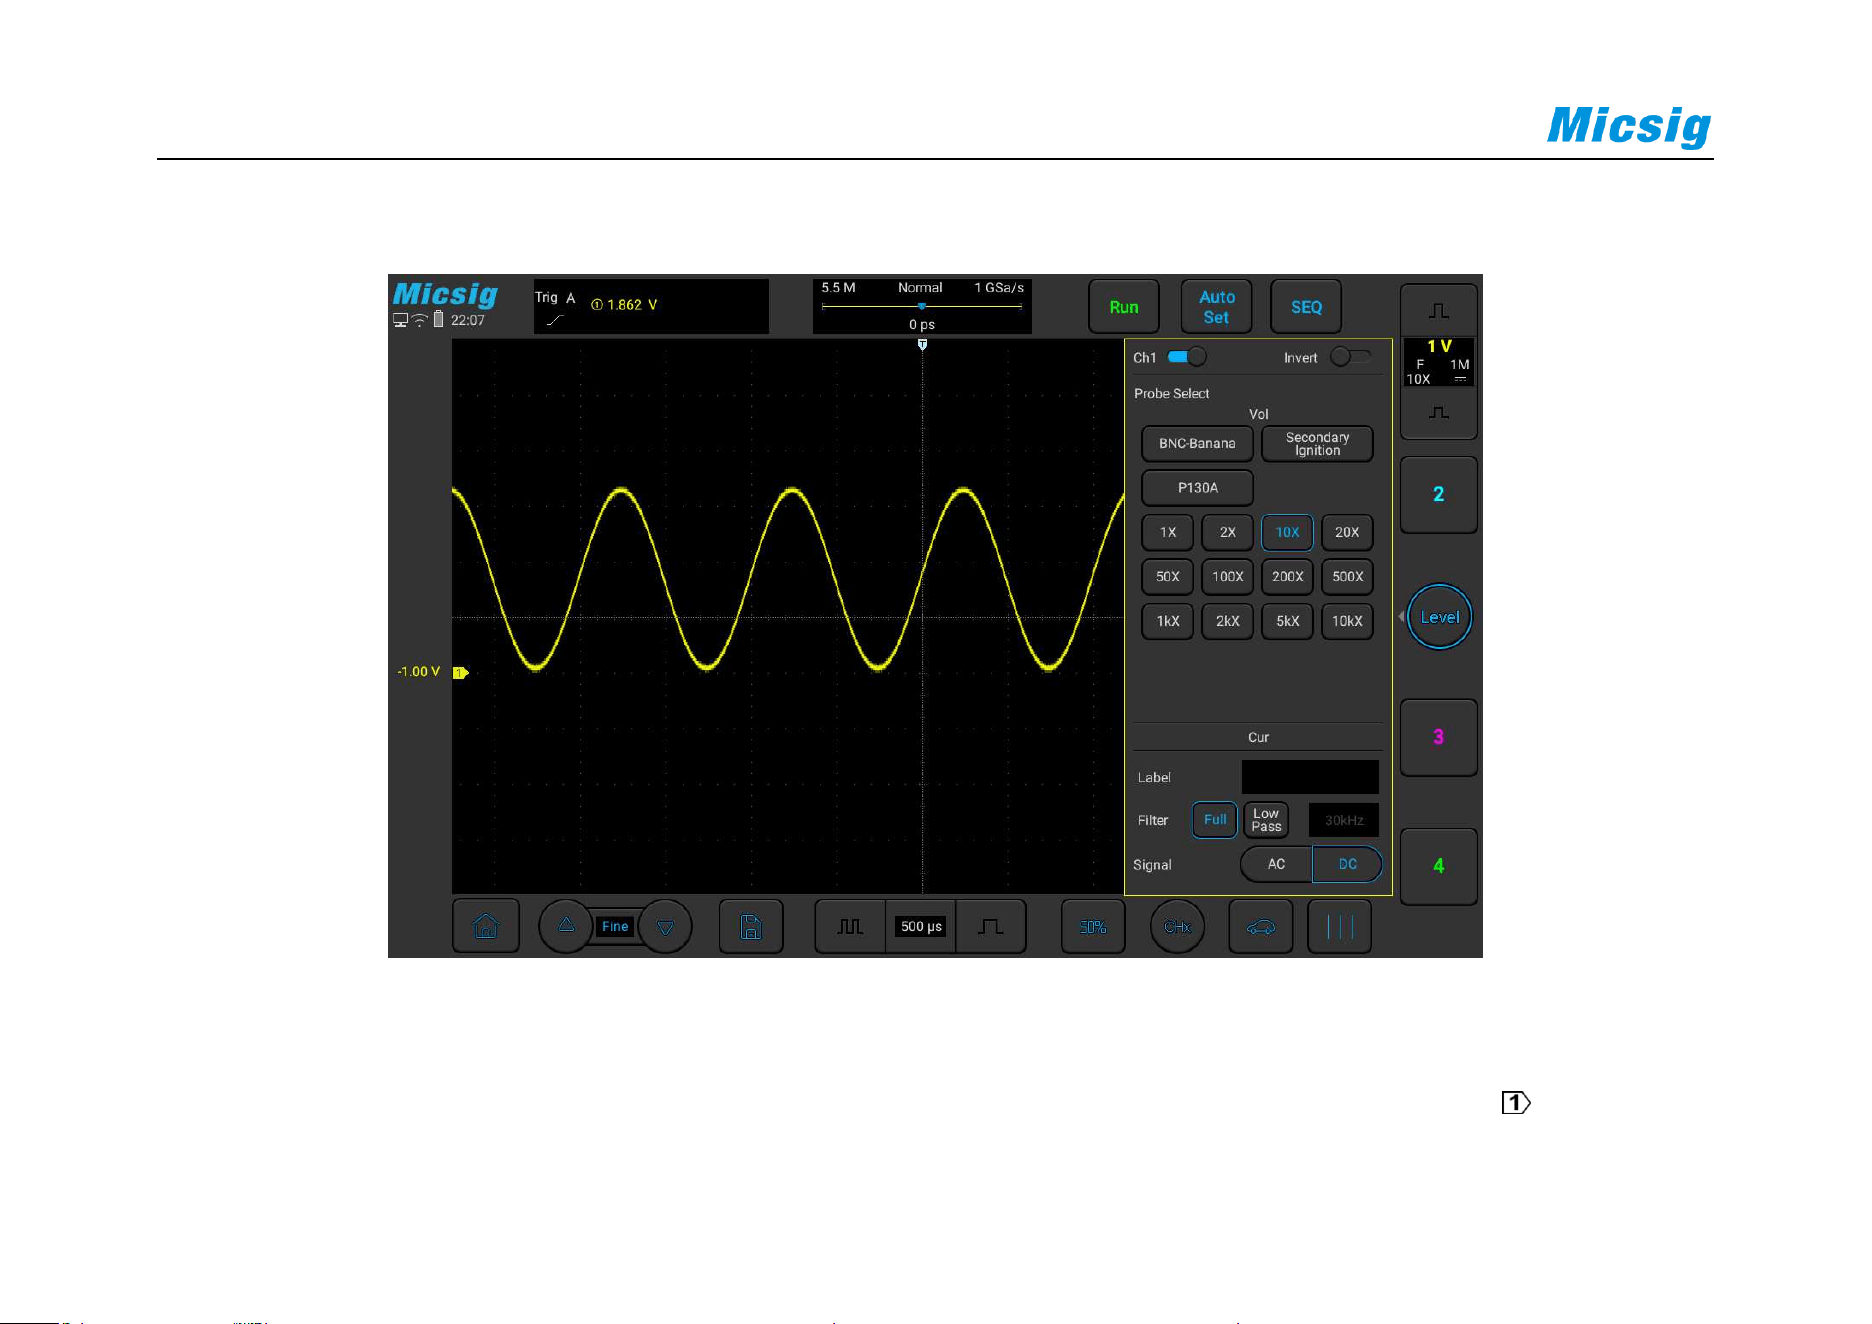Screen dimensions: 1872x1324
Task: Choose 100X probe attenuation
Action: click(x=1228, y=576)
